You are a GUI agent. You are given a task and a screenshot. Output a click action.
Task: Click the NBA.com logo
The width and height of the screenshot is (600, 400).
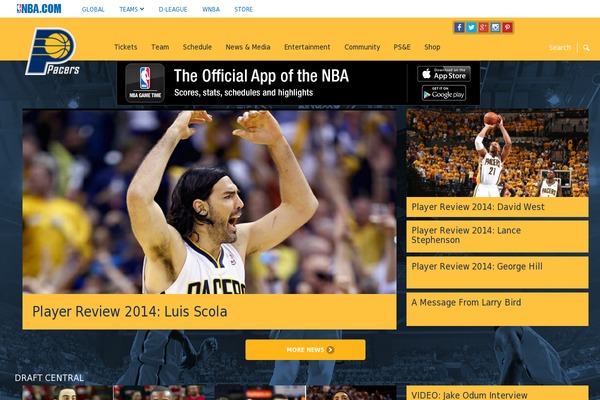(x=39, y=9)
